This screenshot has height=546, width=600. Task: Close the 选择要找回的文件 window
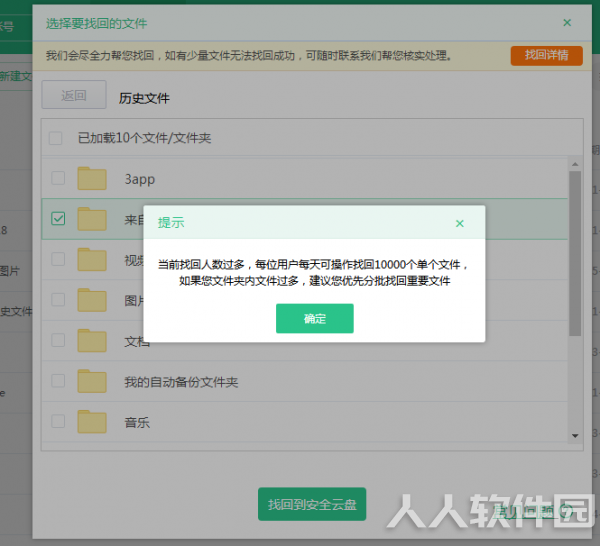(x=567, y=23)
